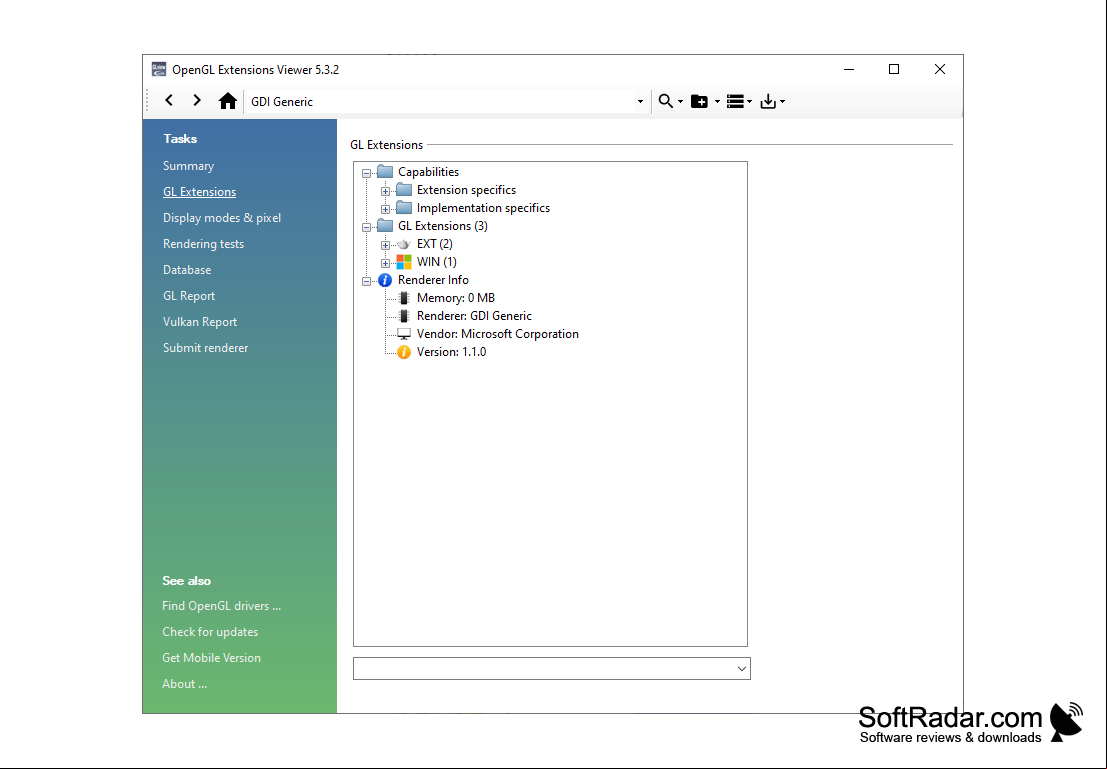Click the Windows logo beside WIN (1)

404,261
